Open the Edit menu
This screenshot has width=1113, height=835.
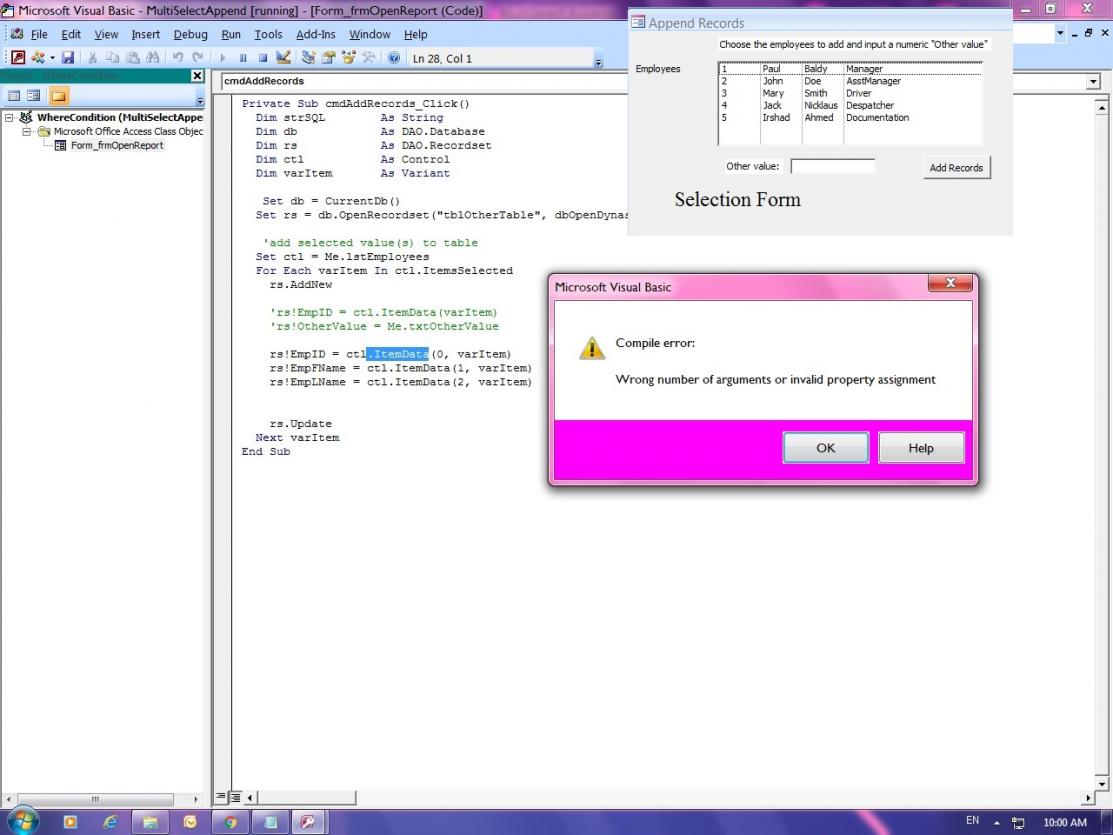[x=71, y=34]
